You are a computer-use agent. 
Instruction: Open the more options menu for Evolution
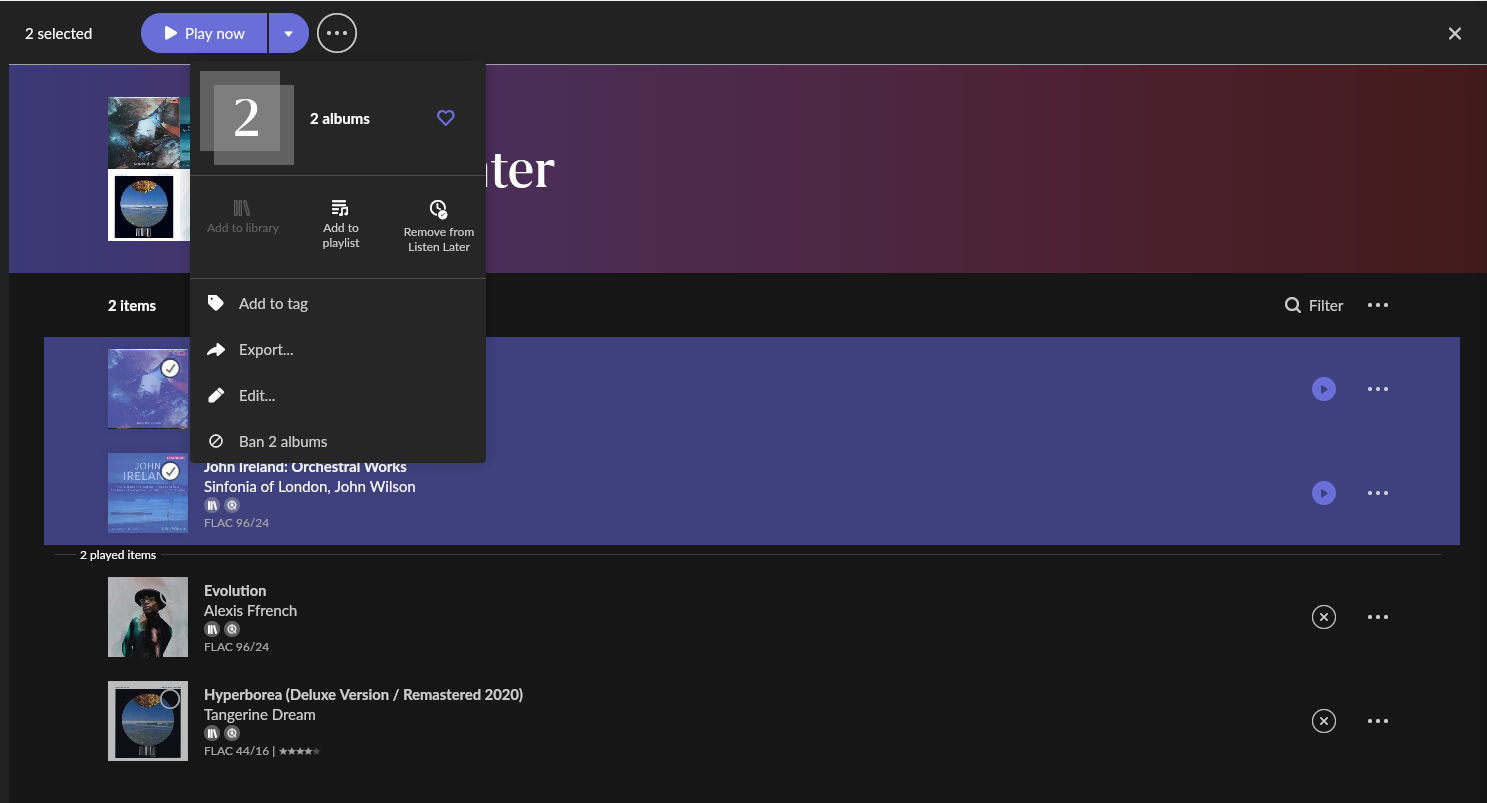[x=1377, y=617]
